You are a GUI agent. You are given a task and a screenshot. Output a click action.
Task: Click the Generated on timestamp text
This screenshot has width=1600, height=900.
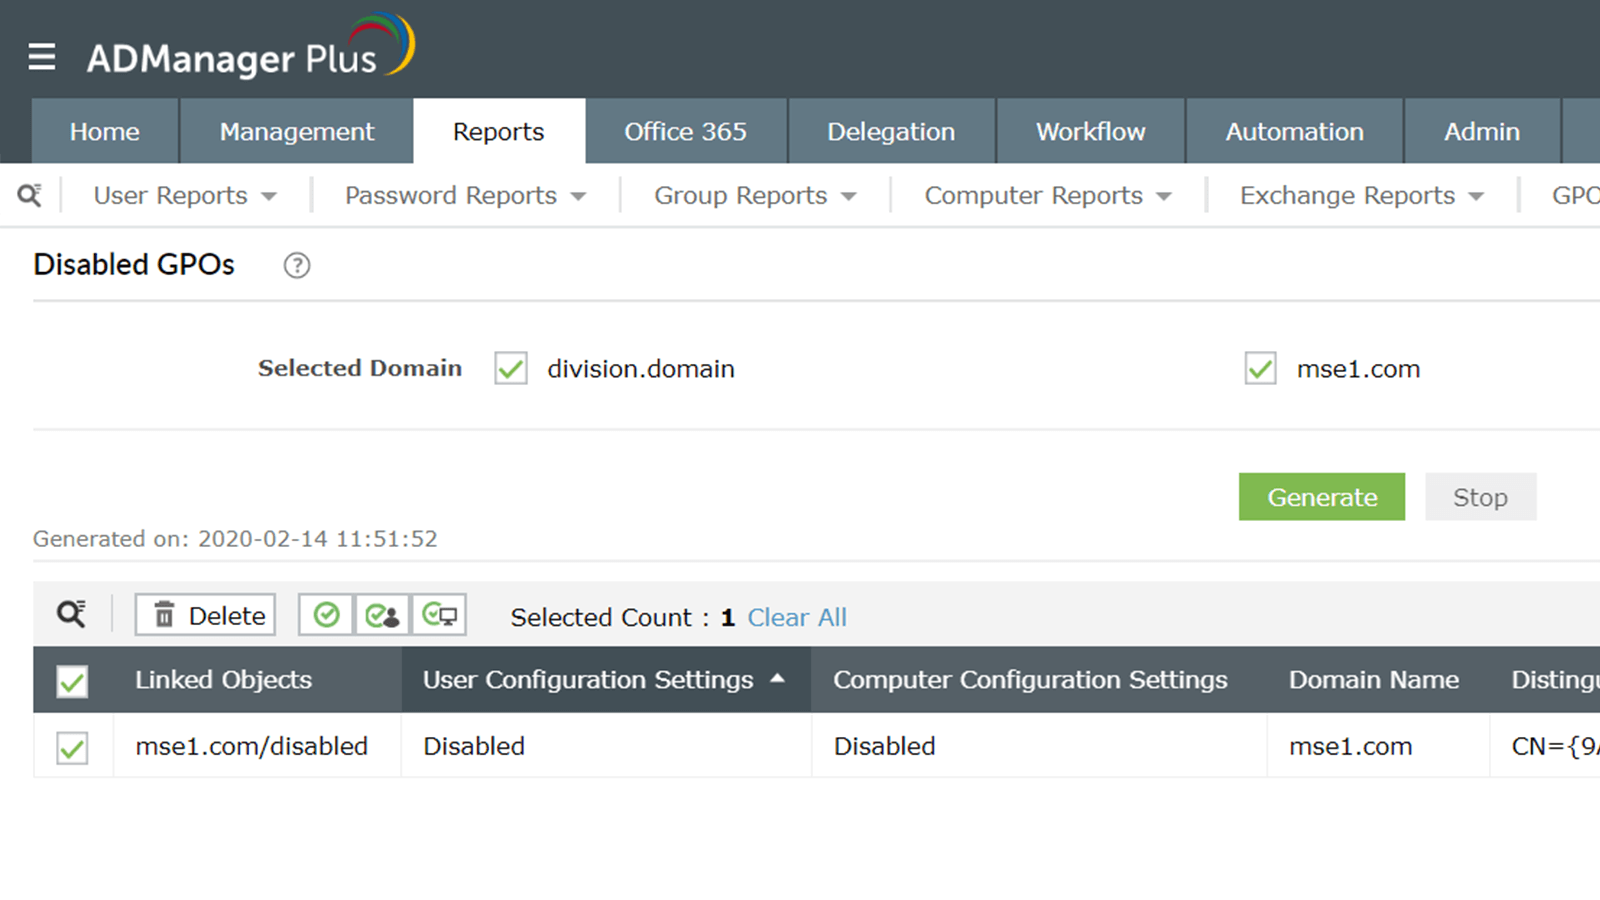pyautogui.click(x=235, y=539)
